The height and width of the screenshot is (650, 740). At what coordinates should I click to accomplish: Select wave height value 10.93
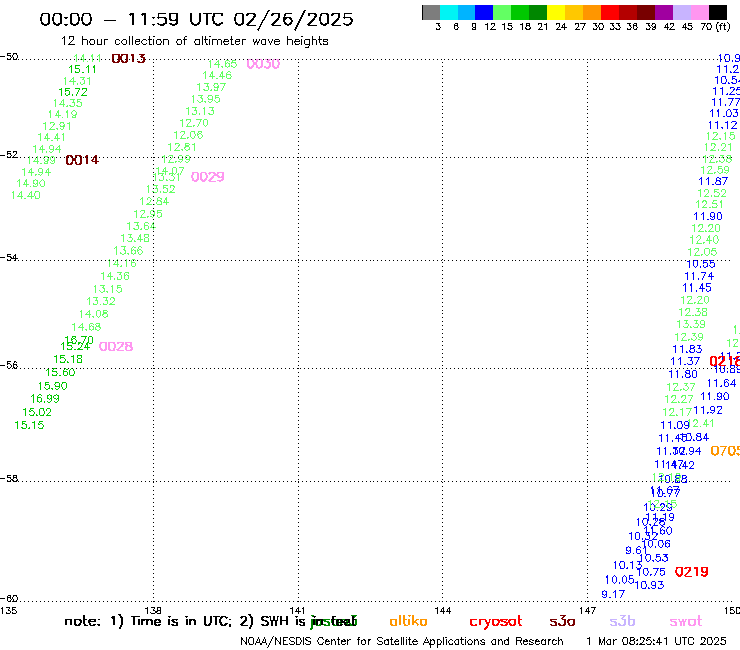pyautogui.click(x=649, y=585)
